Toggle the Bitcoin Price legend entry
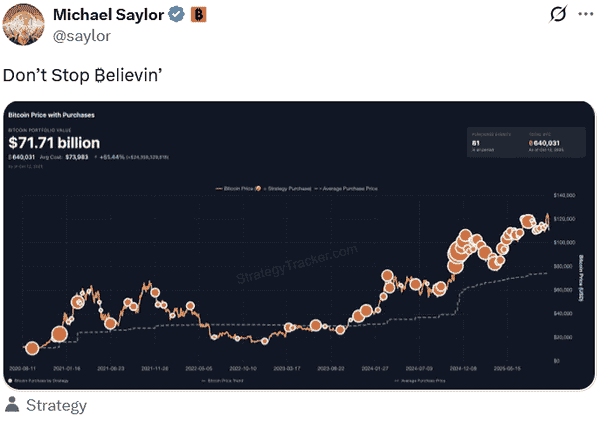 pos(236,189)
